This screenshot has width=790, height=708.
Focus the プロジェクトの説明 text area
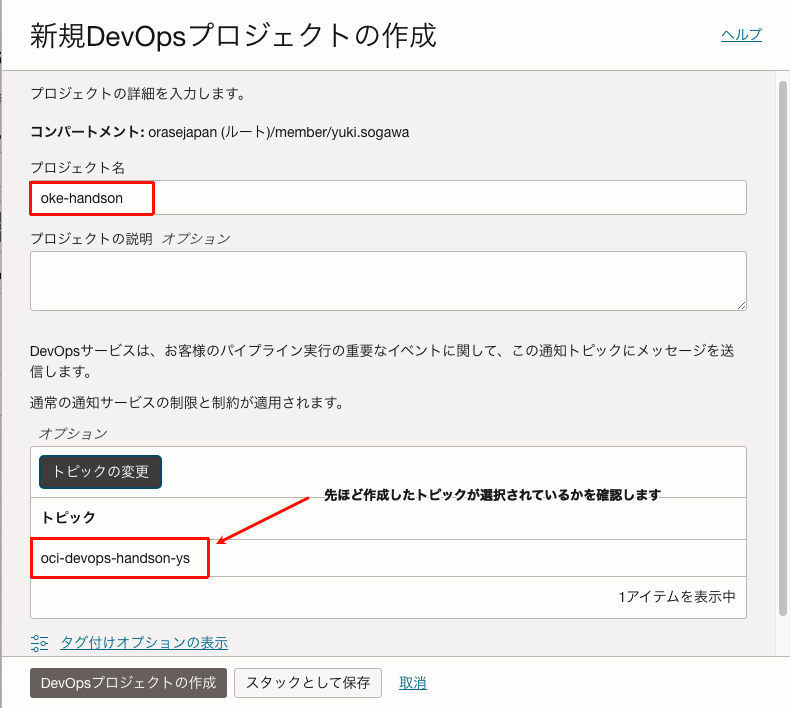[x=388, y=280]
